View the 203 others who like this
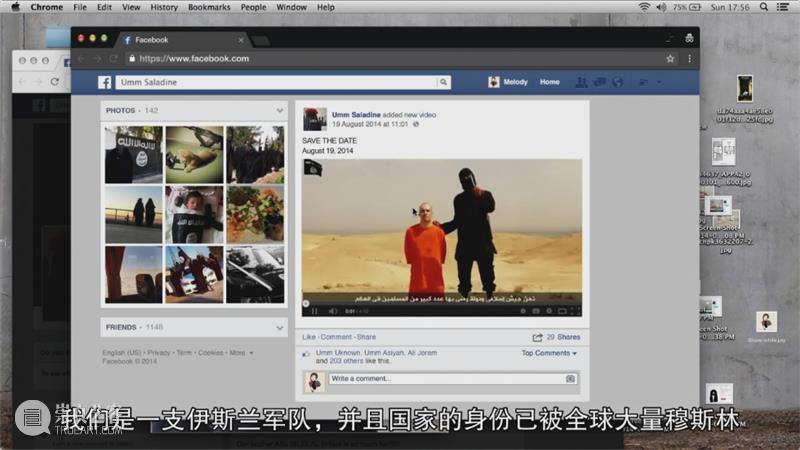The height and width of the screenshot is (450, 800). [x=346, y=361]
